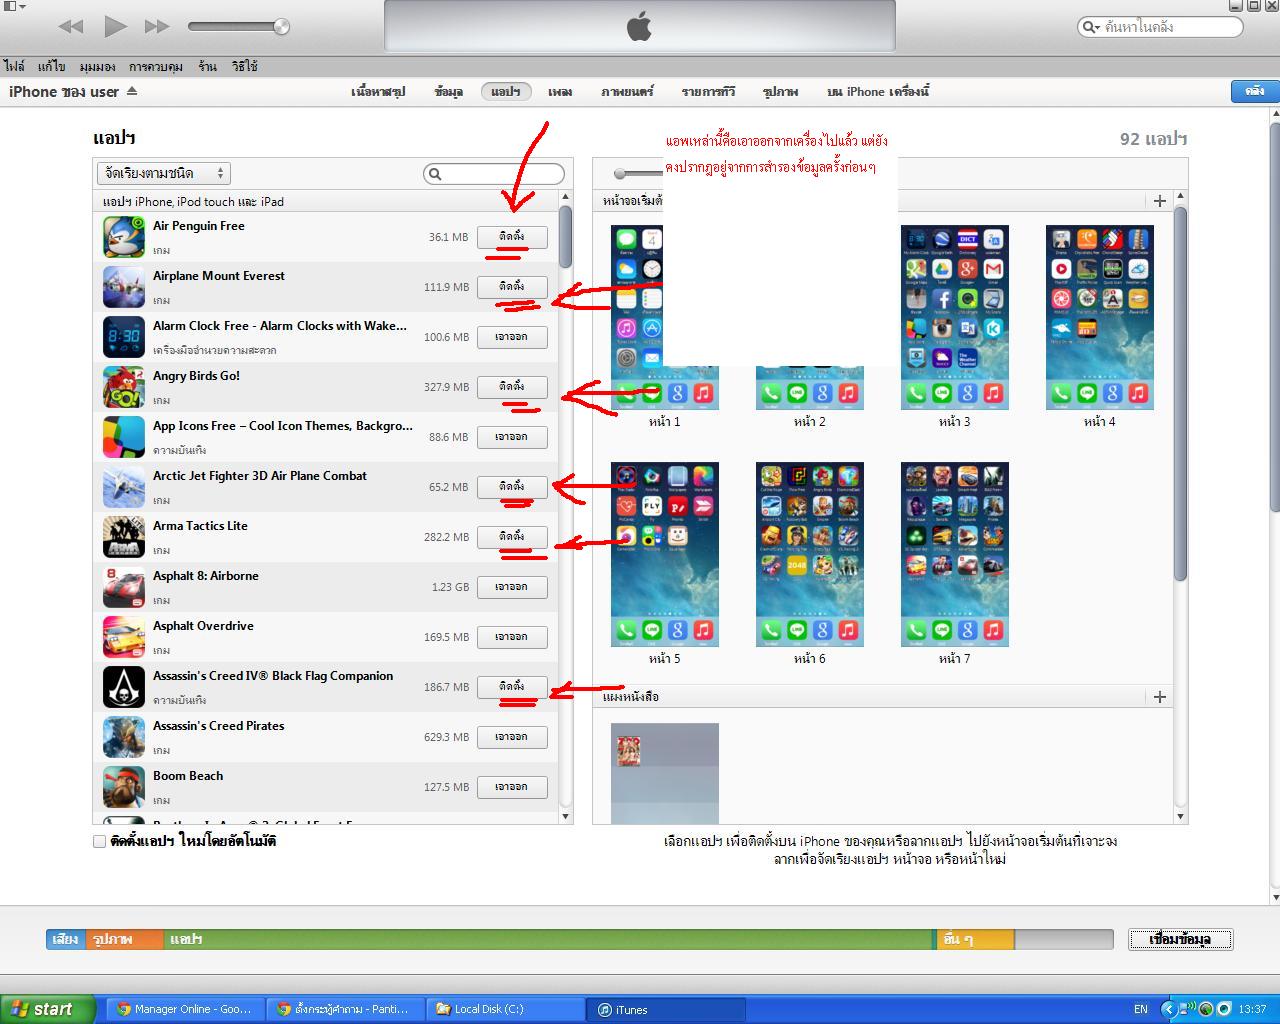Open the วิธีใช้ menu
This screenshot has height=1024, width=1280.
click(x=244, y=66)
